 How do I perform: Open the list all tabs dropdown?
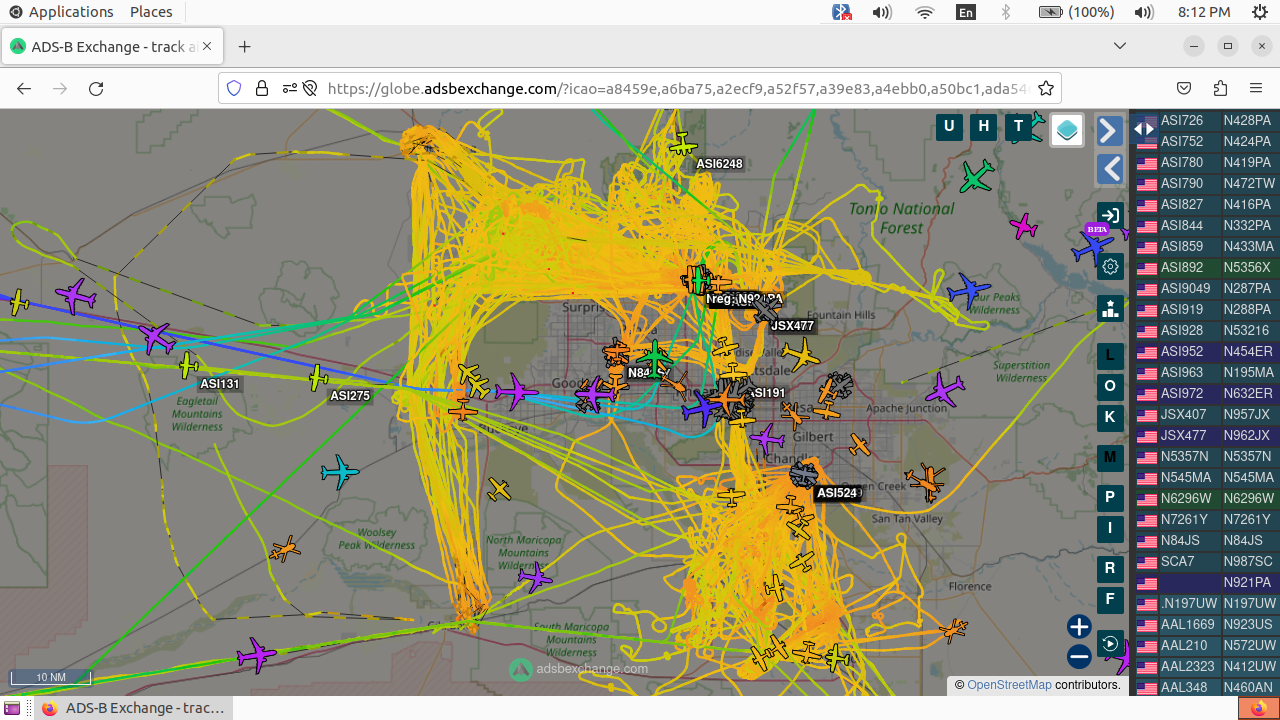[1120, 46]
